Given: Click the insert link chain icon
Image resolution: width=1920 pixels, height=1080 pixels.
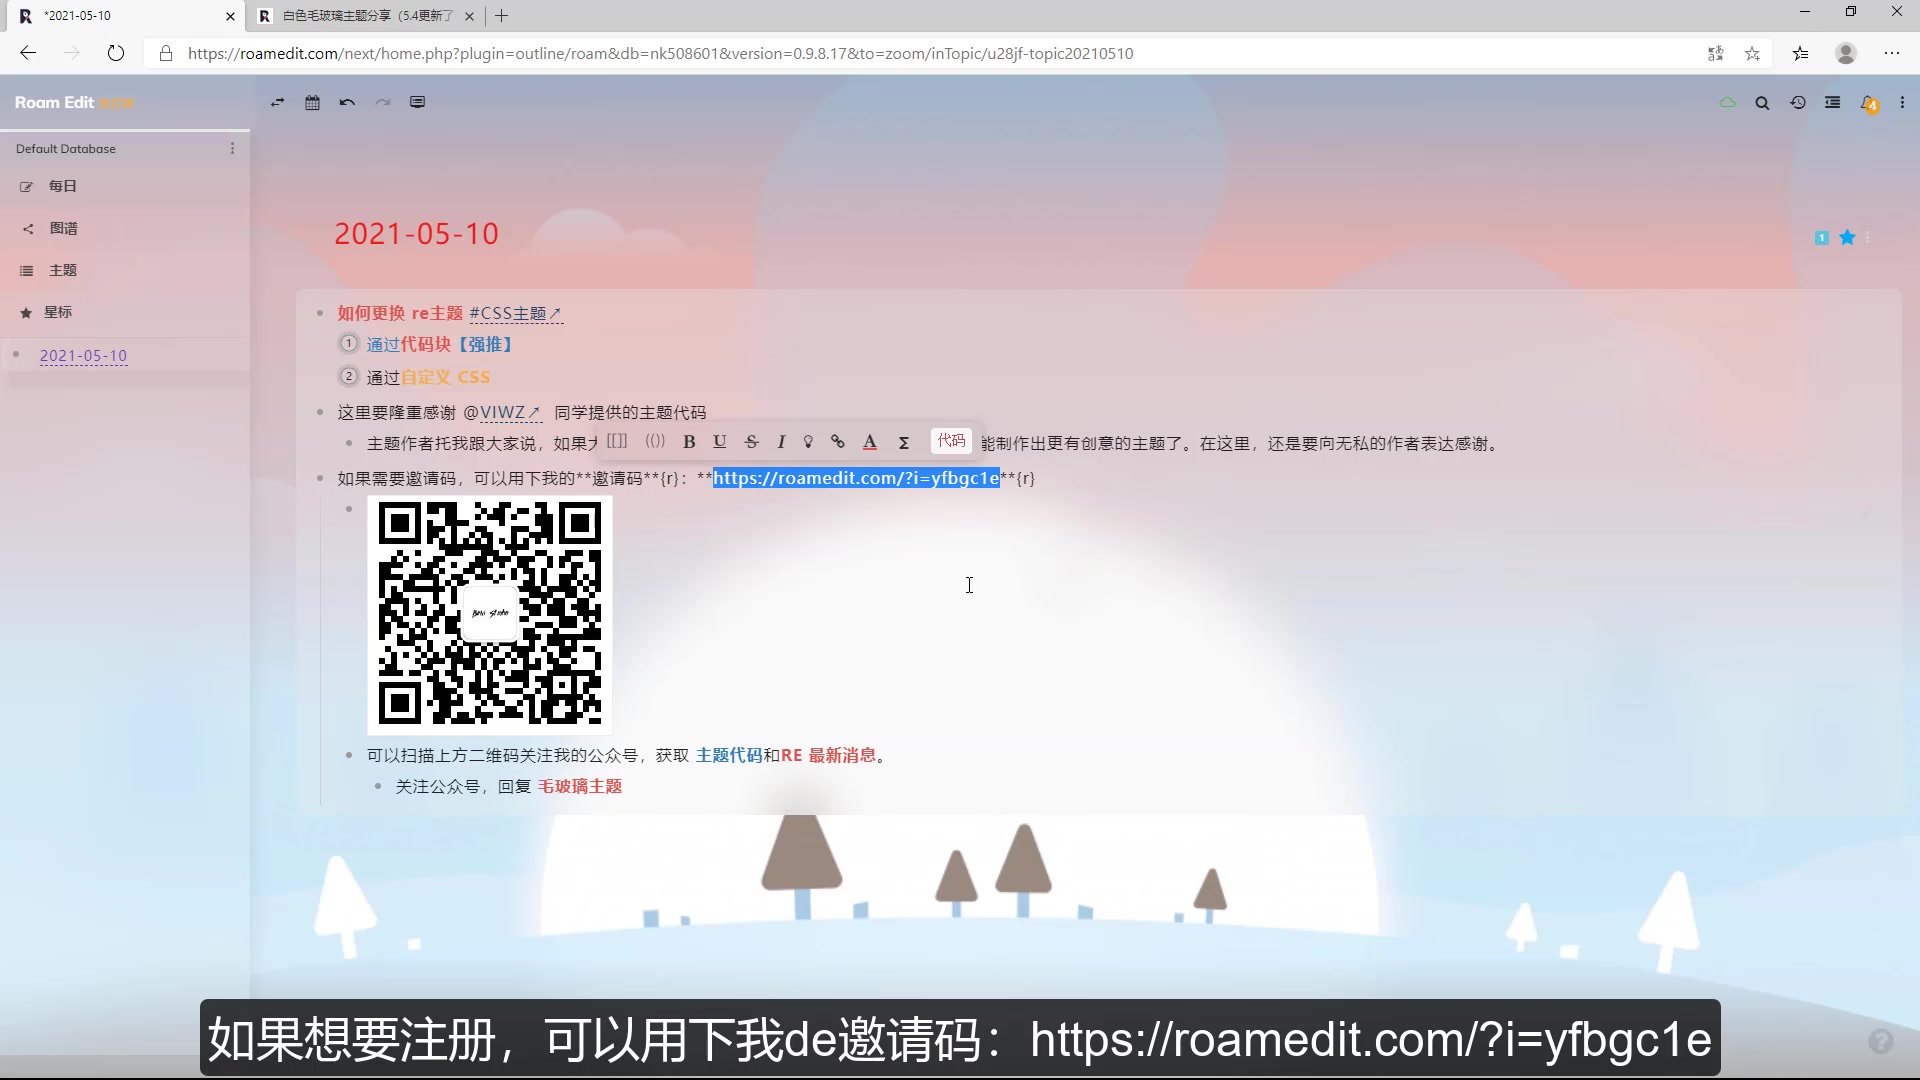Looking at the screenshot, I should [x=838, y=441].
